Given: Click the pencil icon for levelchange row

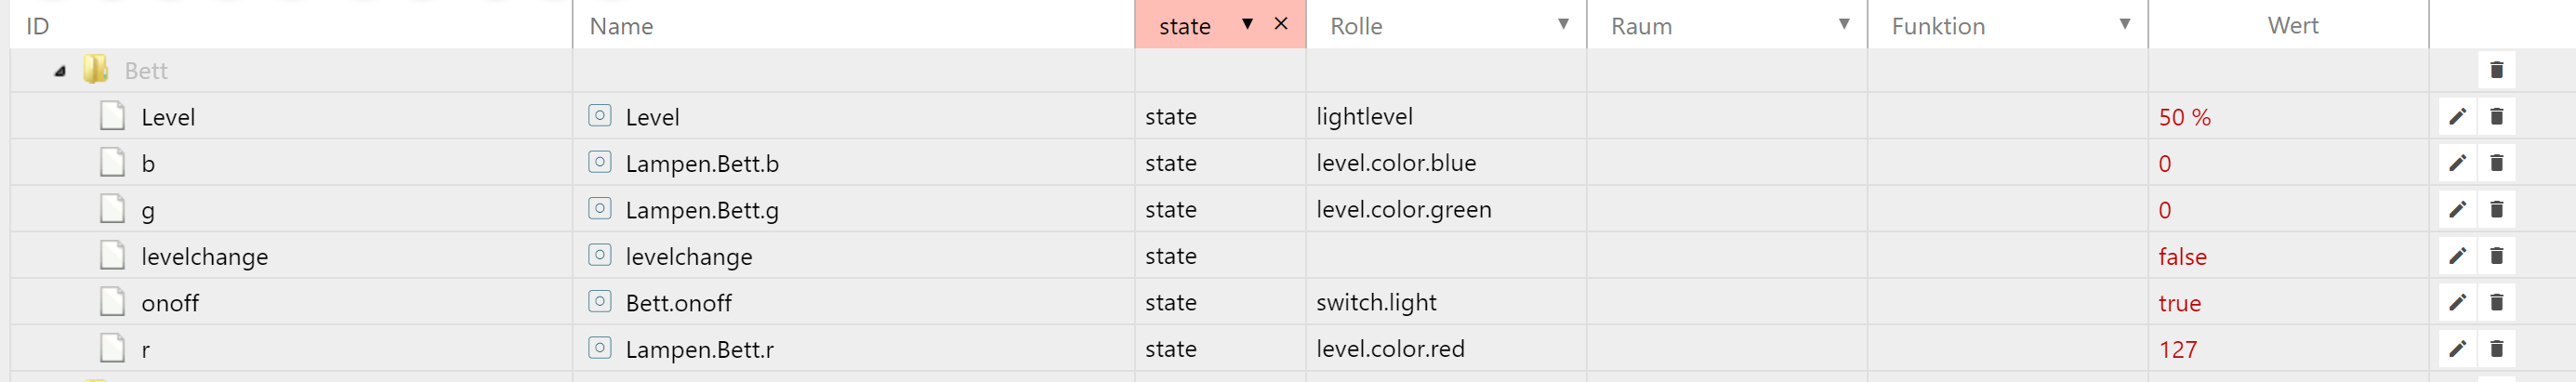Looking at the screenshot, I should (x=2457, y=256).
